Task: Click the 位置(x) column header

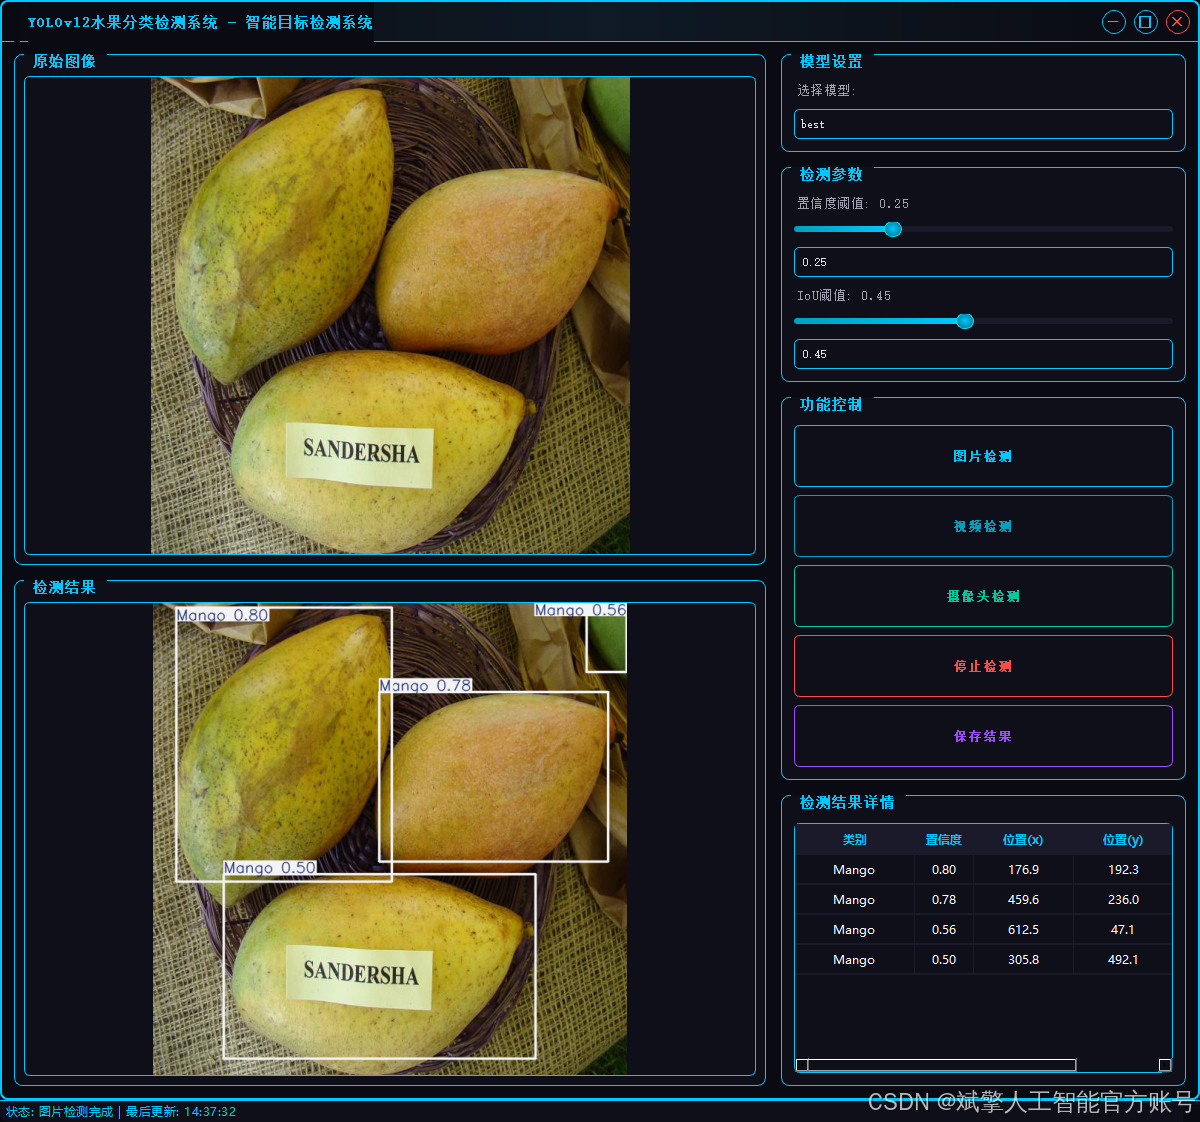Action: point(1023,840)
